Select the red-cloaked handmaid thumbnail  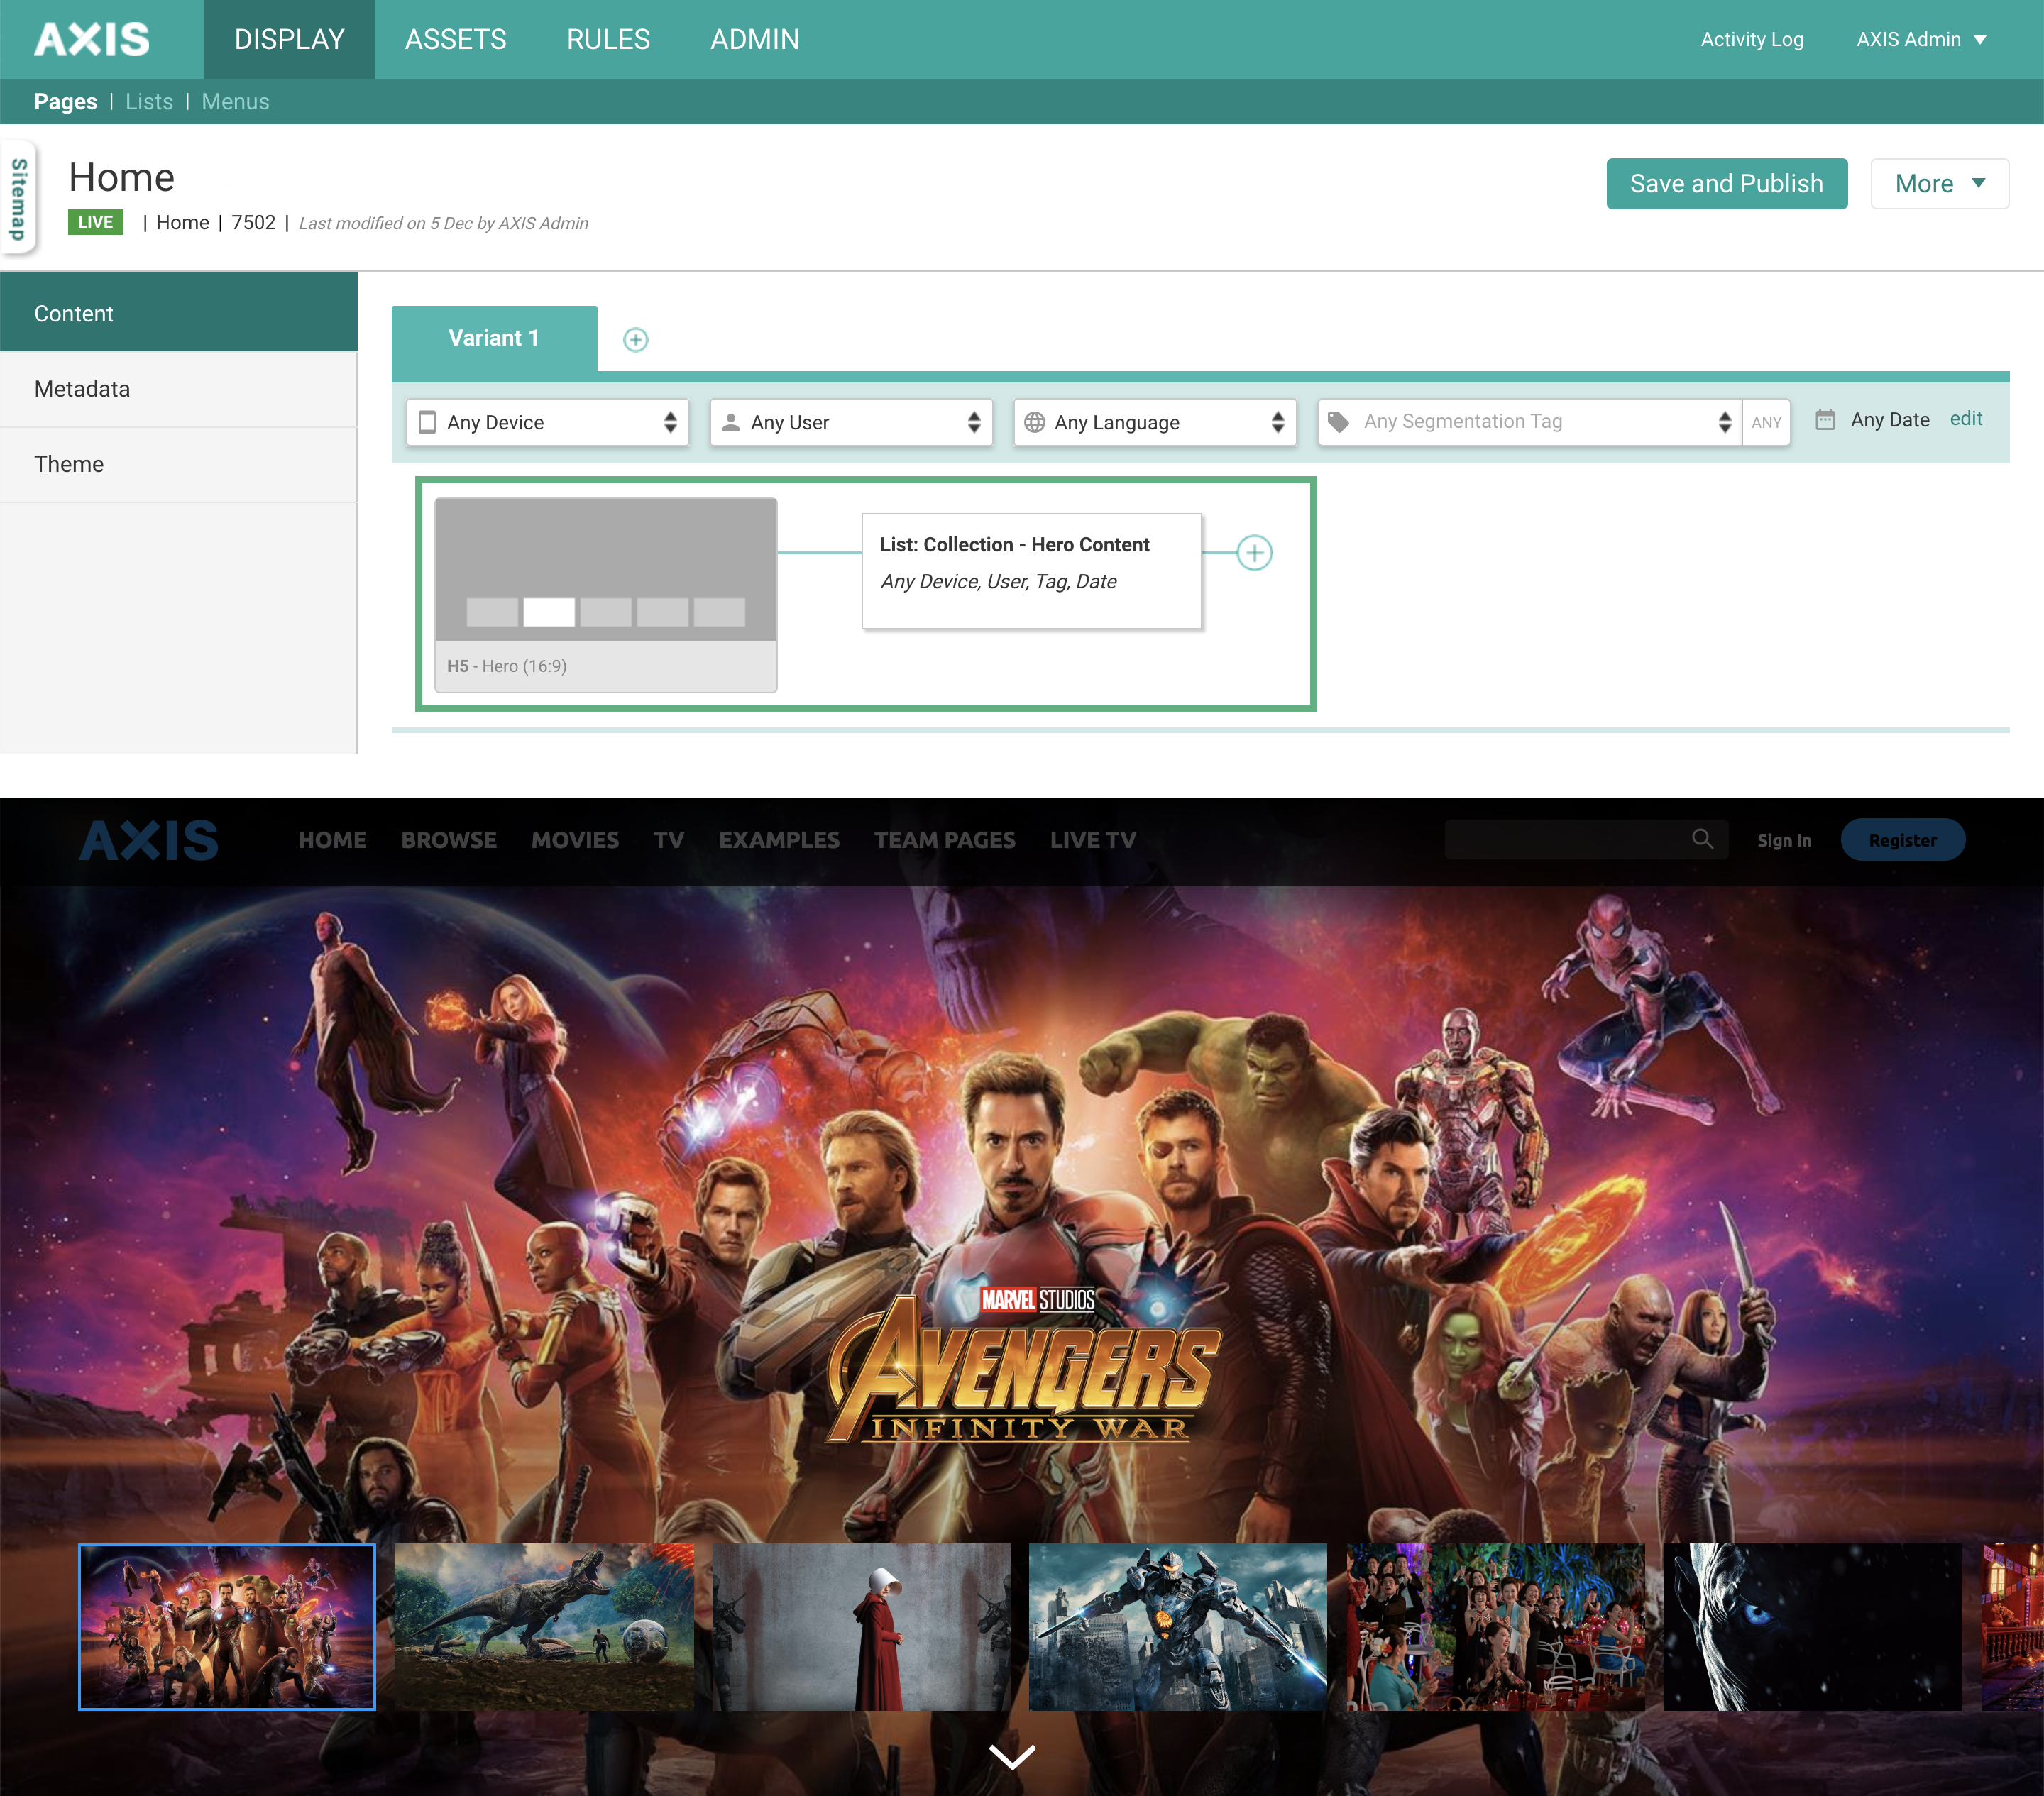(861, 1627)
